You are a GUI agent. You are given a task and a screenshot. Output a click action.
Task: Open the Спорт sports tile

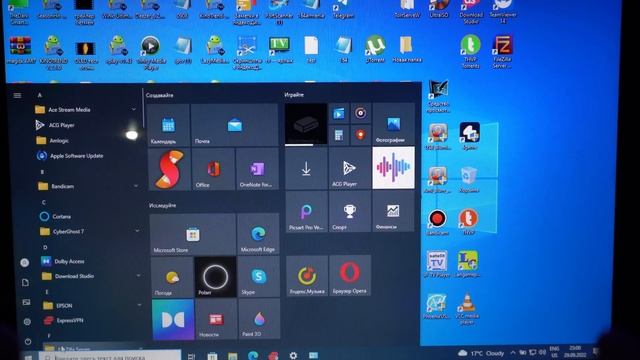350,211
